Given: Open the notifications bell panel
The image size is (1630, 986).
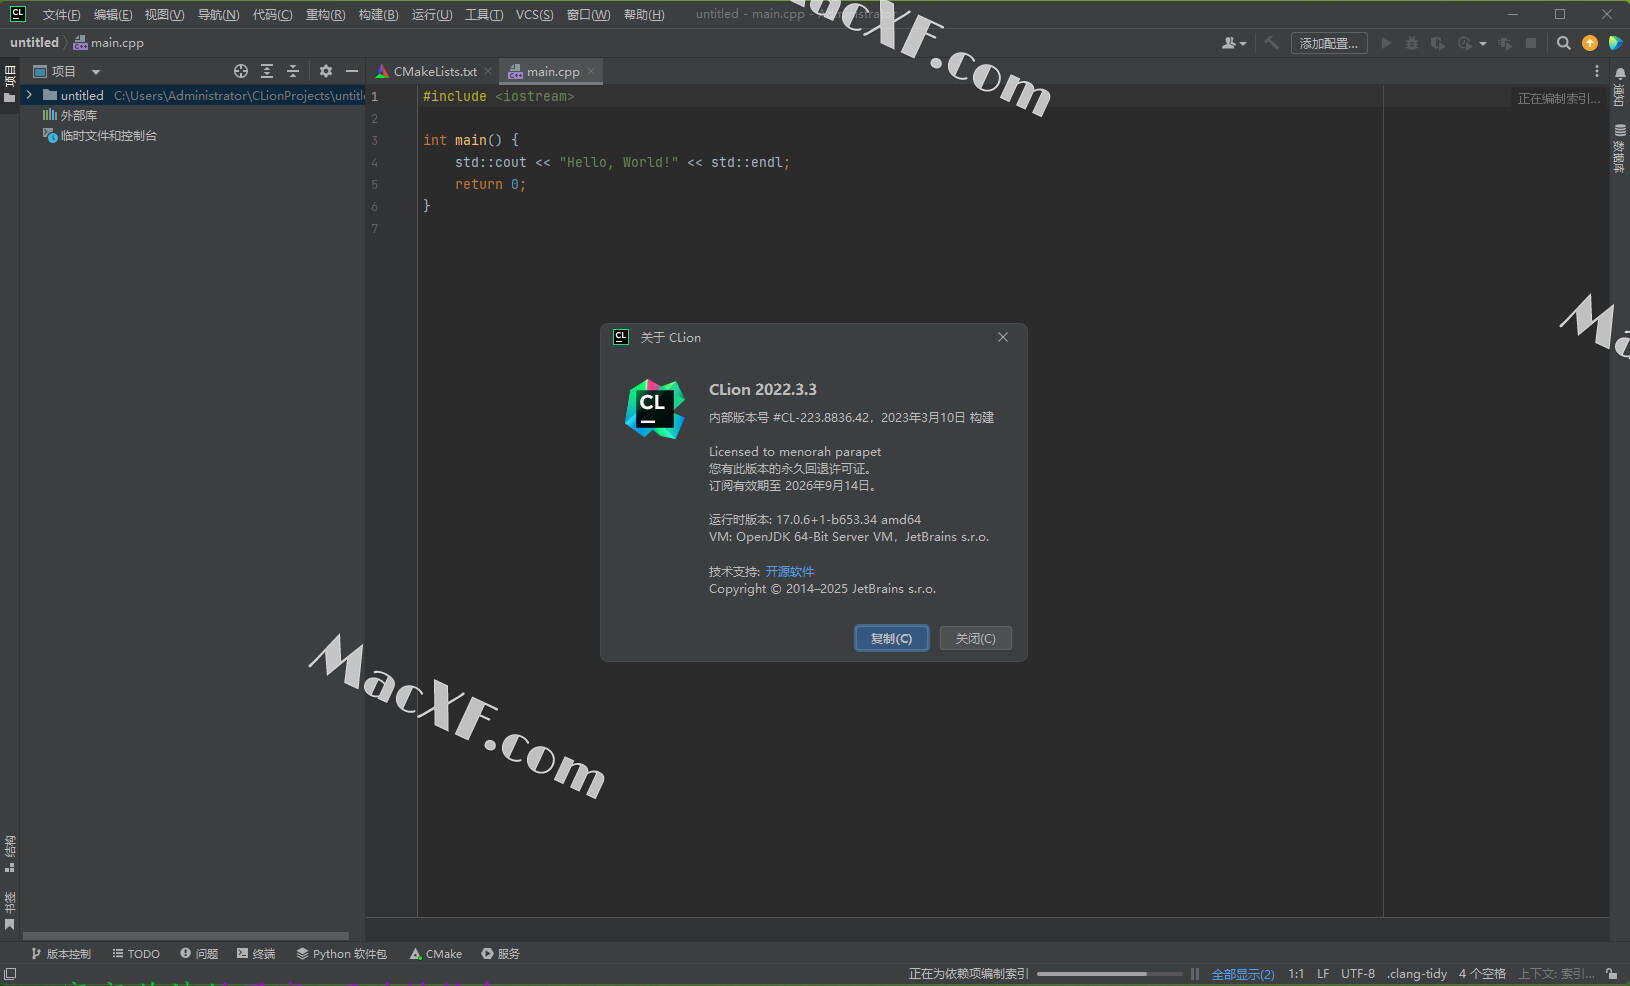Looking at the screenshot, I should click(x=1620, y=85).
